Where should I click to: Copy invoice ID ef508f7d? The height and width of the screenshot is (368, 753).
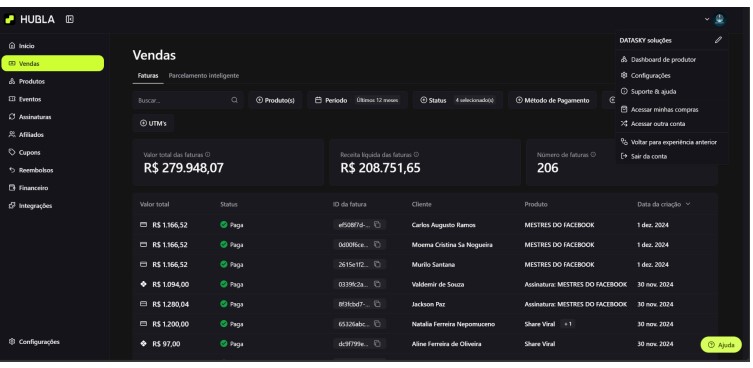[377, 225]
